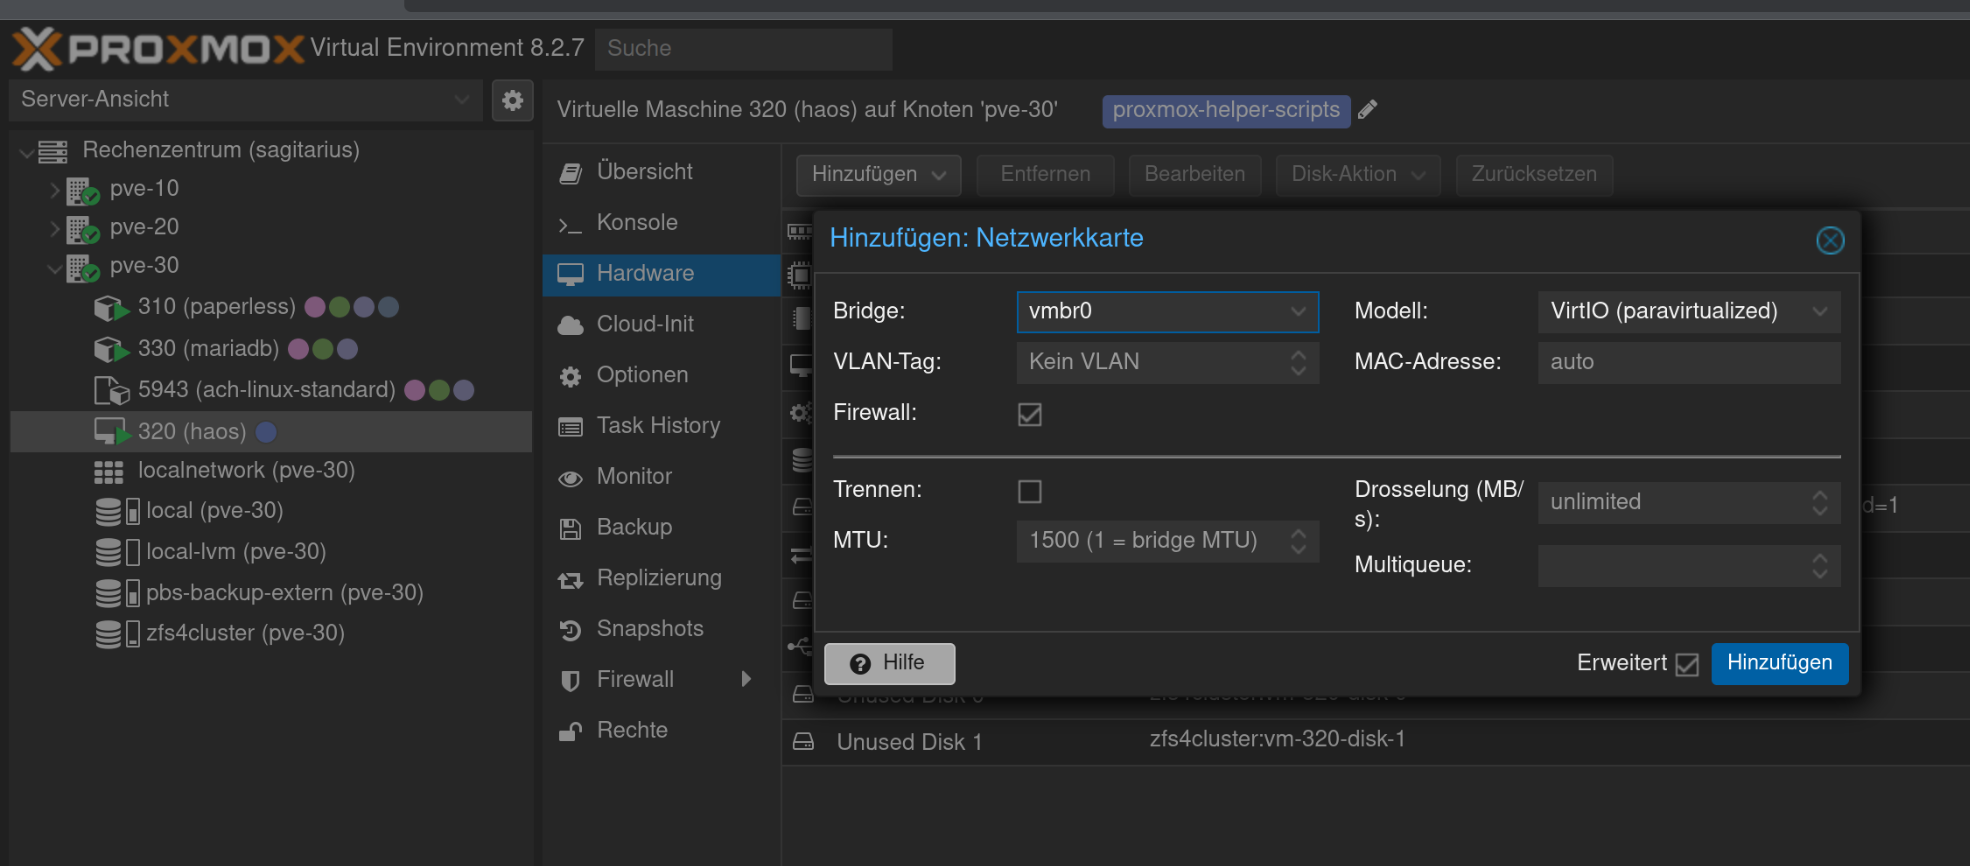Click the Übersicht overview icon
Image resolution: width=1970 pixels, height=866 pixels.
coord(570,173)
